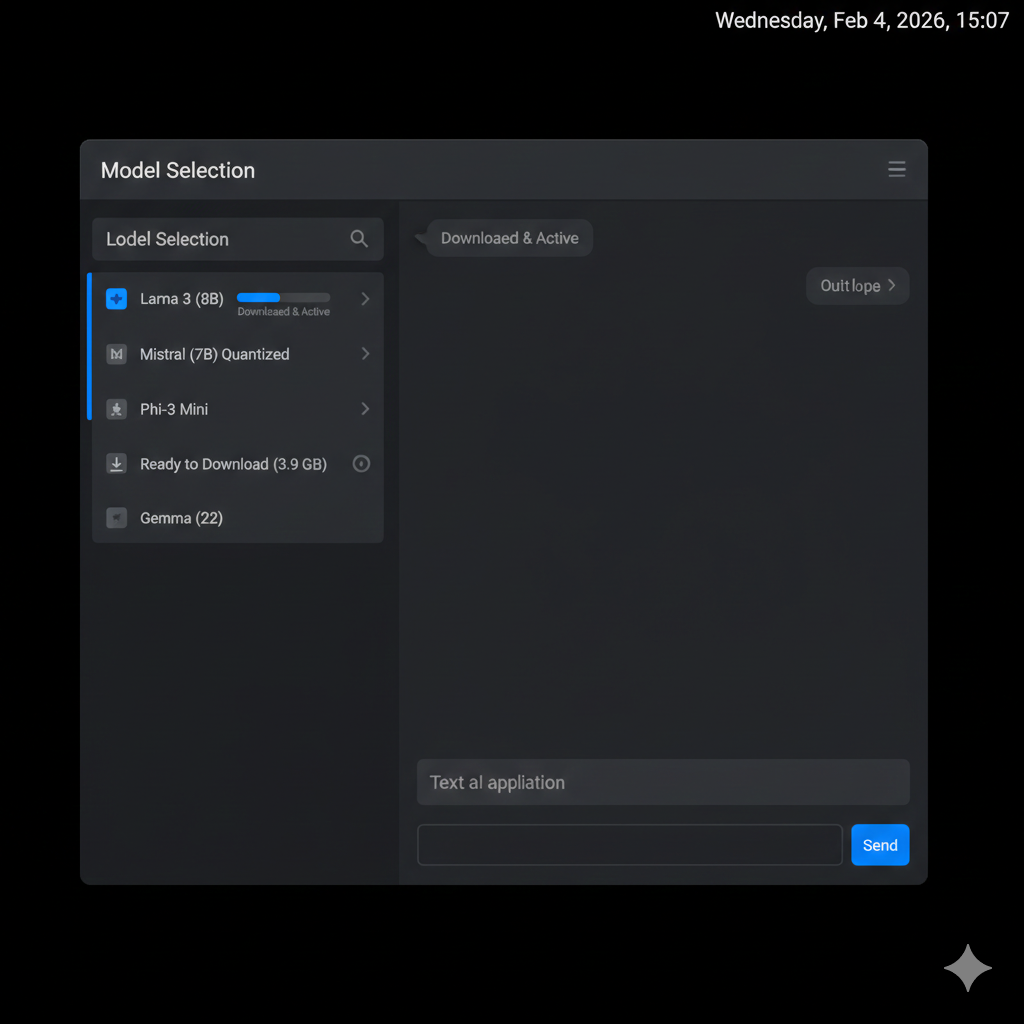Click the Phi-3 Mini model icon
Image resolution: width=1024 pixels, height=1024 pixels.
117,409
